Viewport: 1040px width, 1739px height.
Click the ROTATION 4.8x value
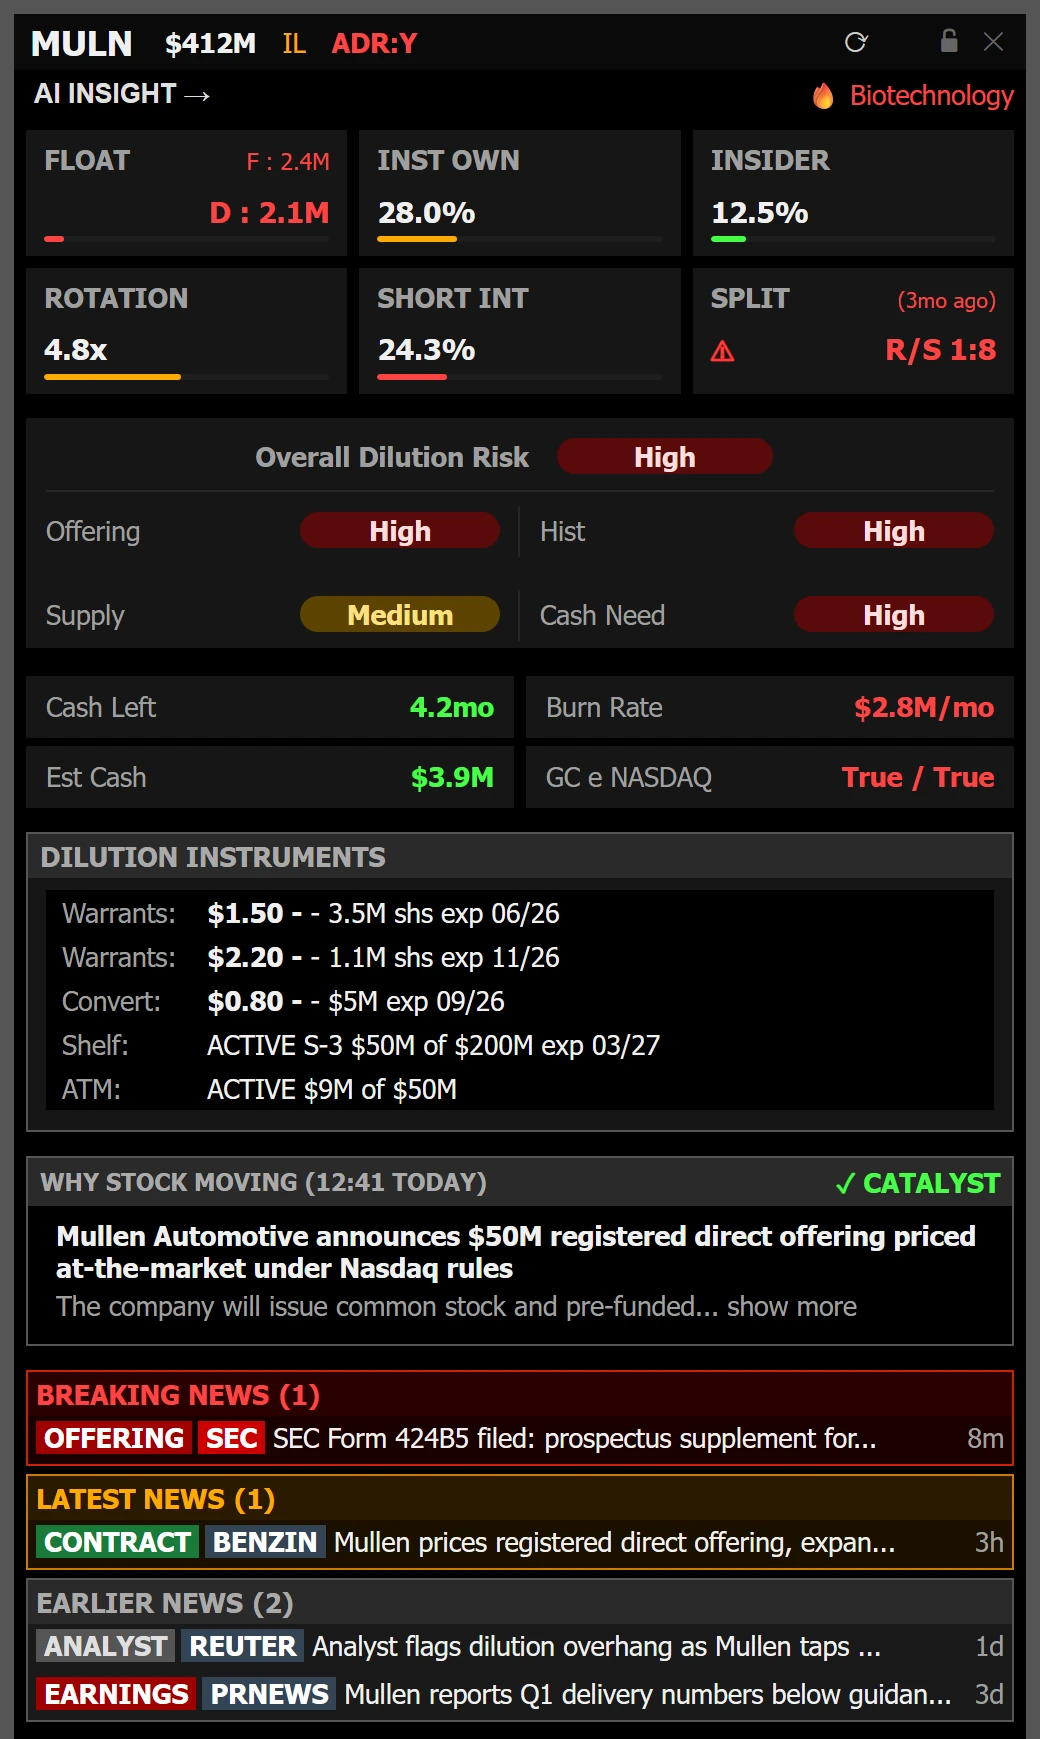coord(76,350)
